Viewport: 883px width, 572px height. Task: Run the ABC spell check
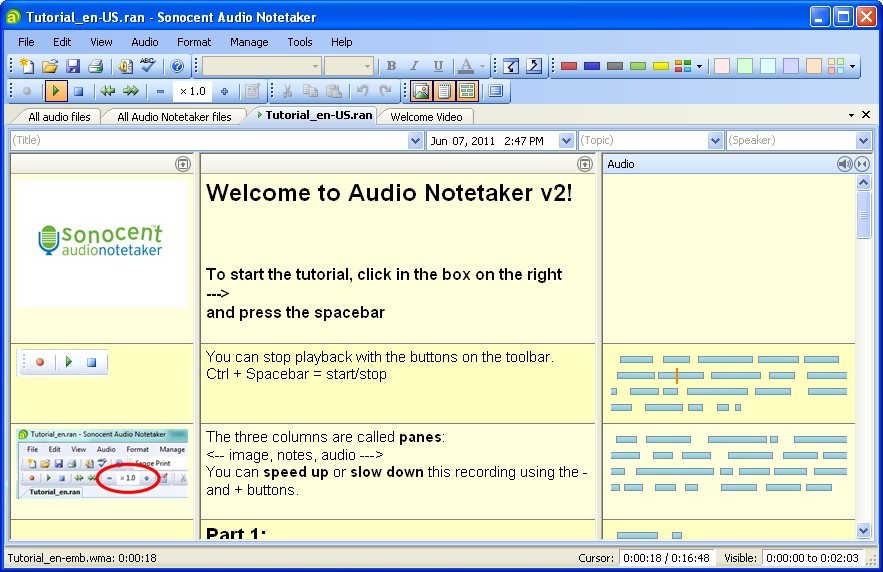tap(148, 65)
